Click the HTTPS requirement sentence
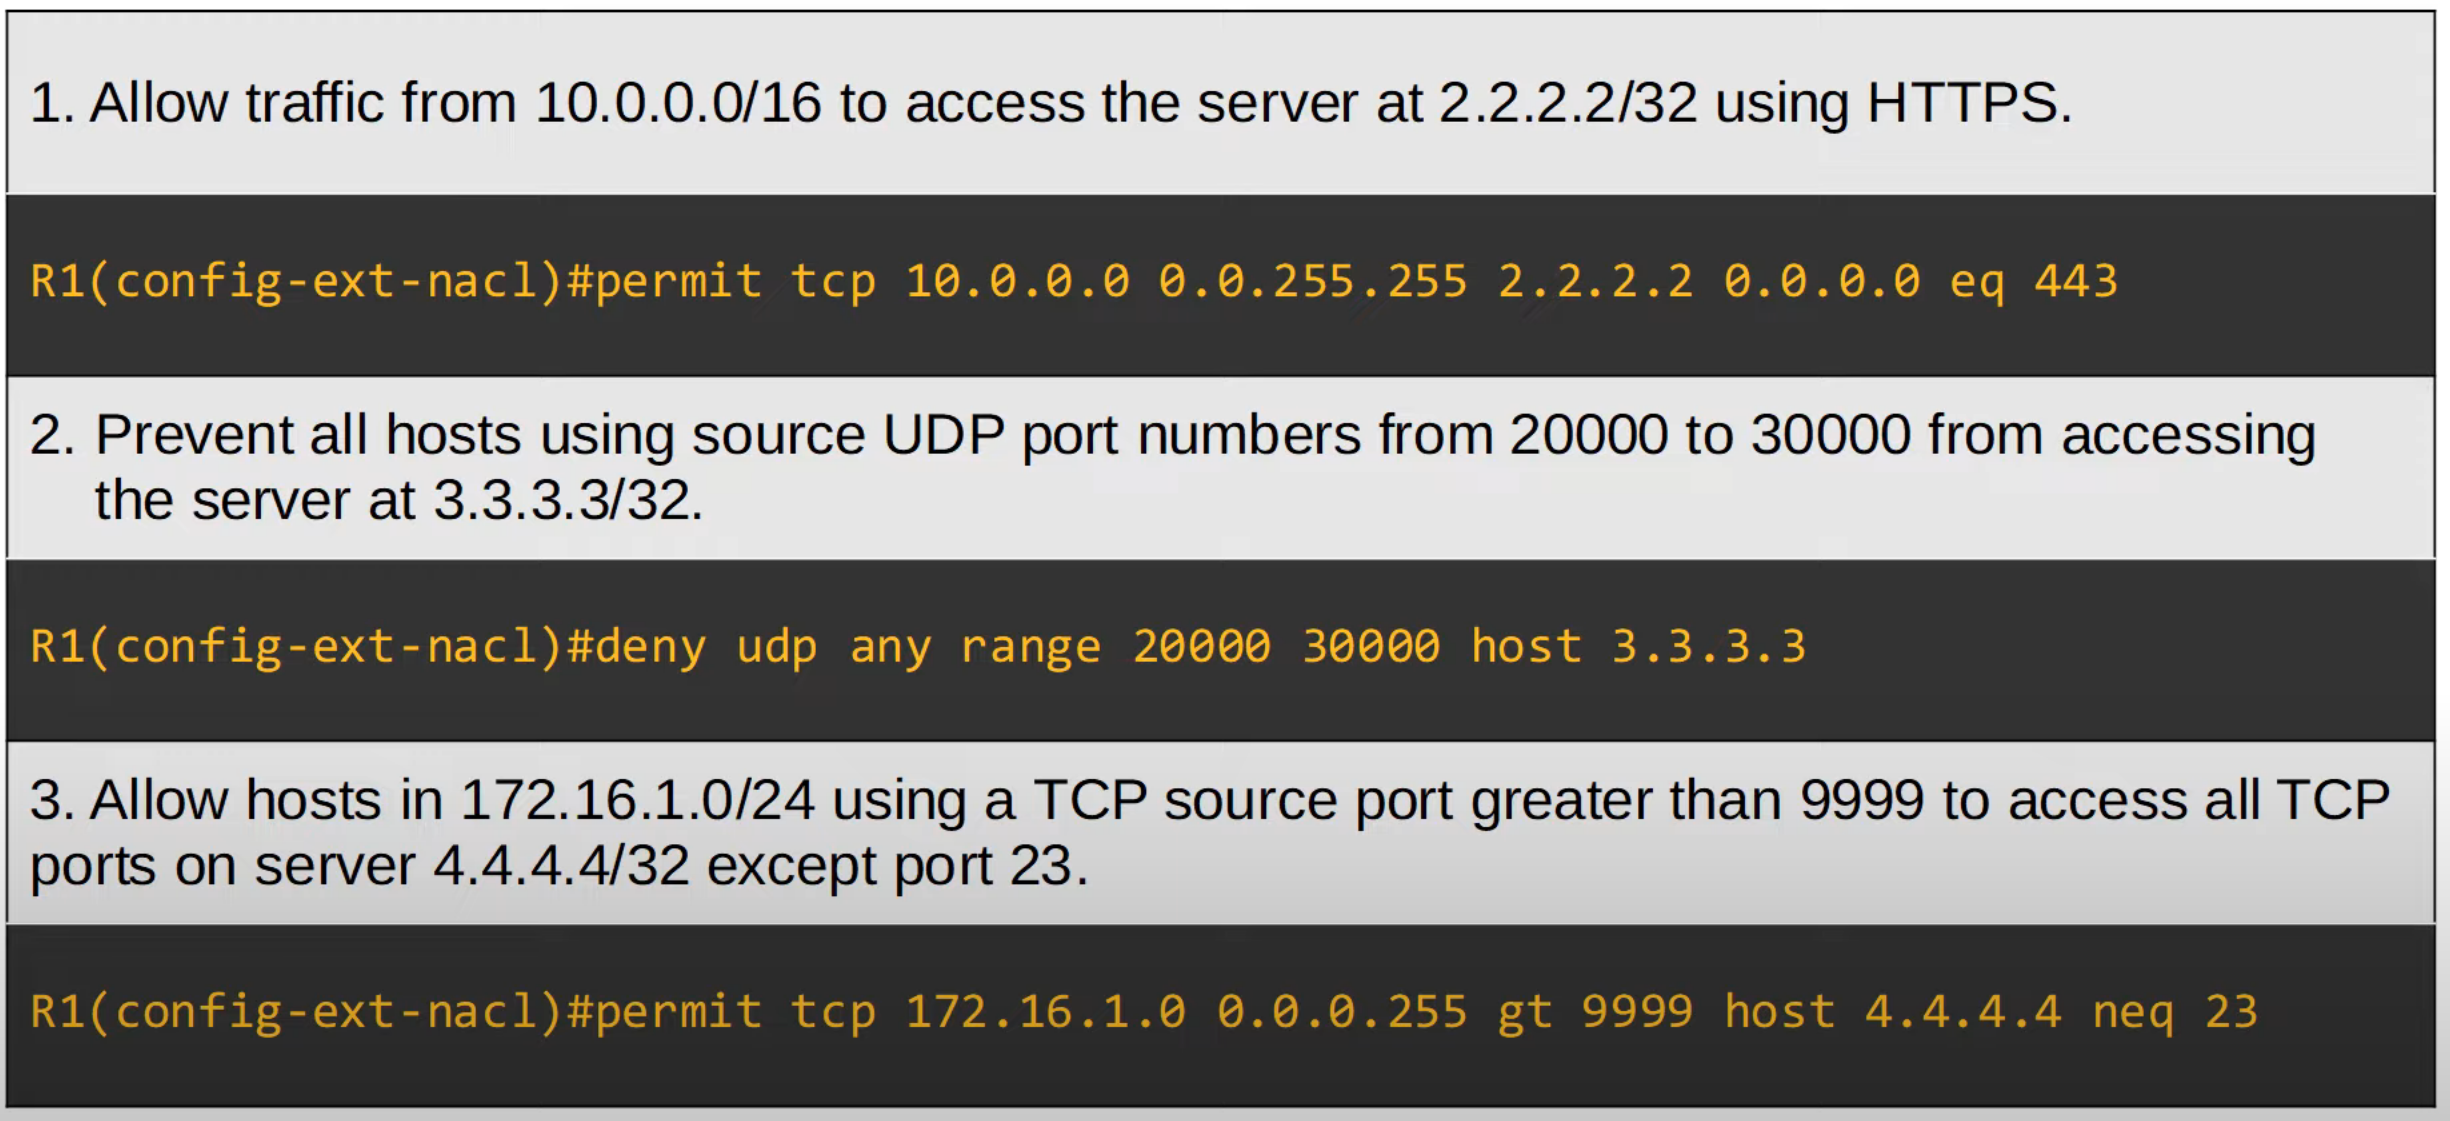The image size is (2450, 1121). (1051, 103)
